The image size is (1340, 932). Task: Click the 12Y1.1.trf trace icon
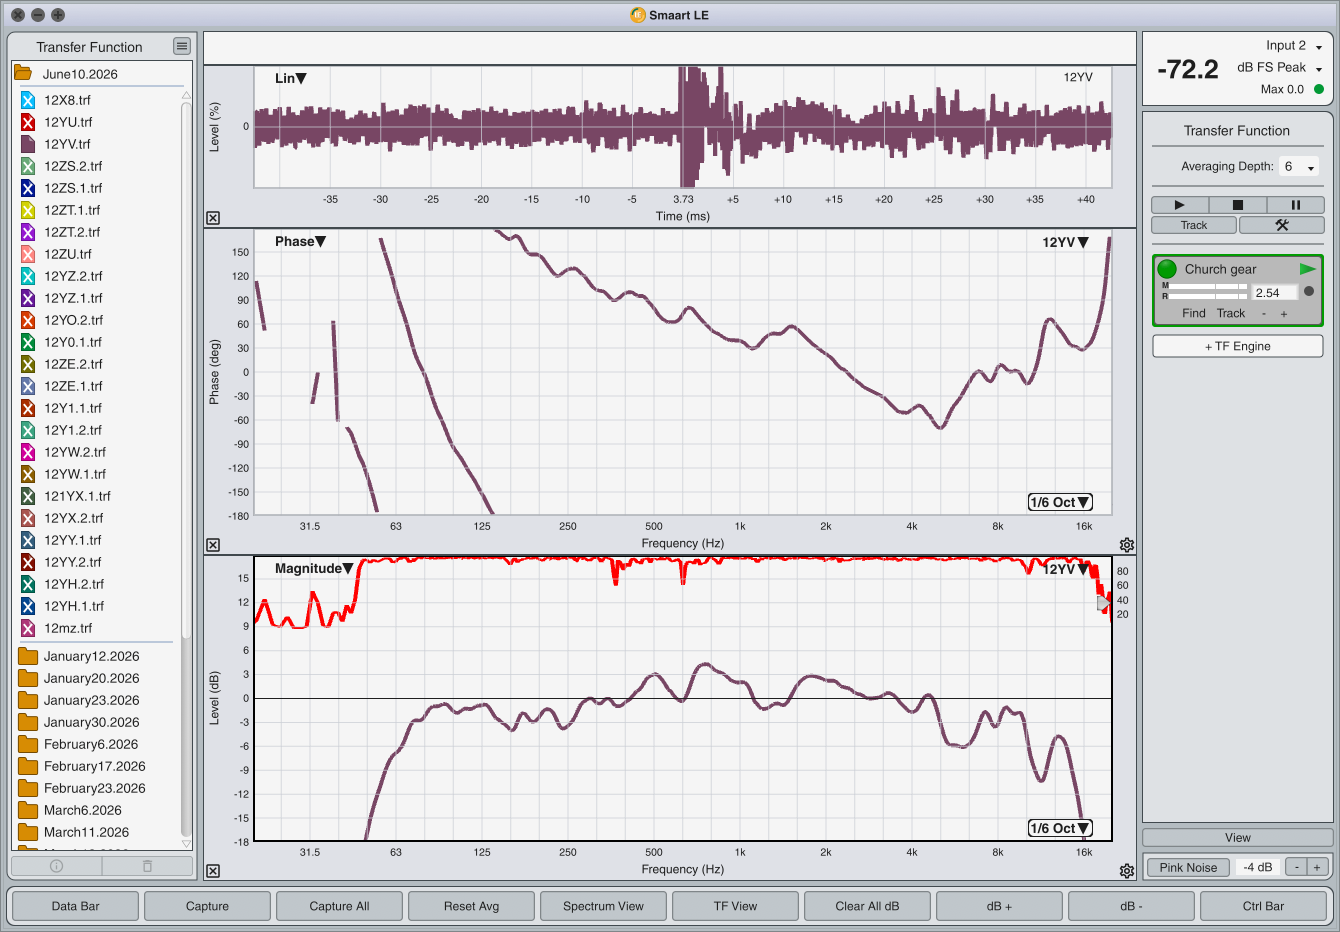pyautogui.click(x=28, y=408)
